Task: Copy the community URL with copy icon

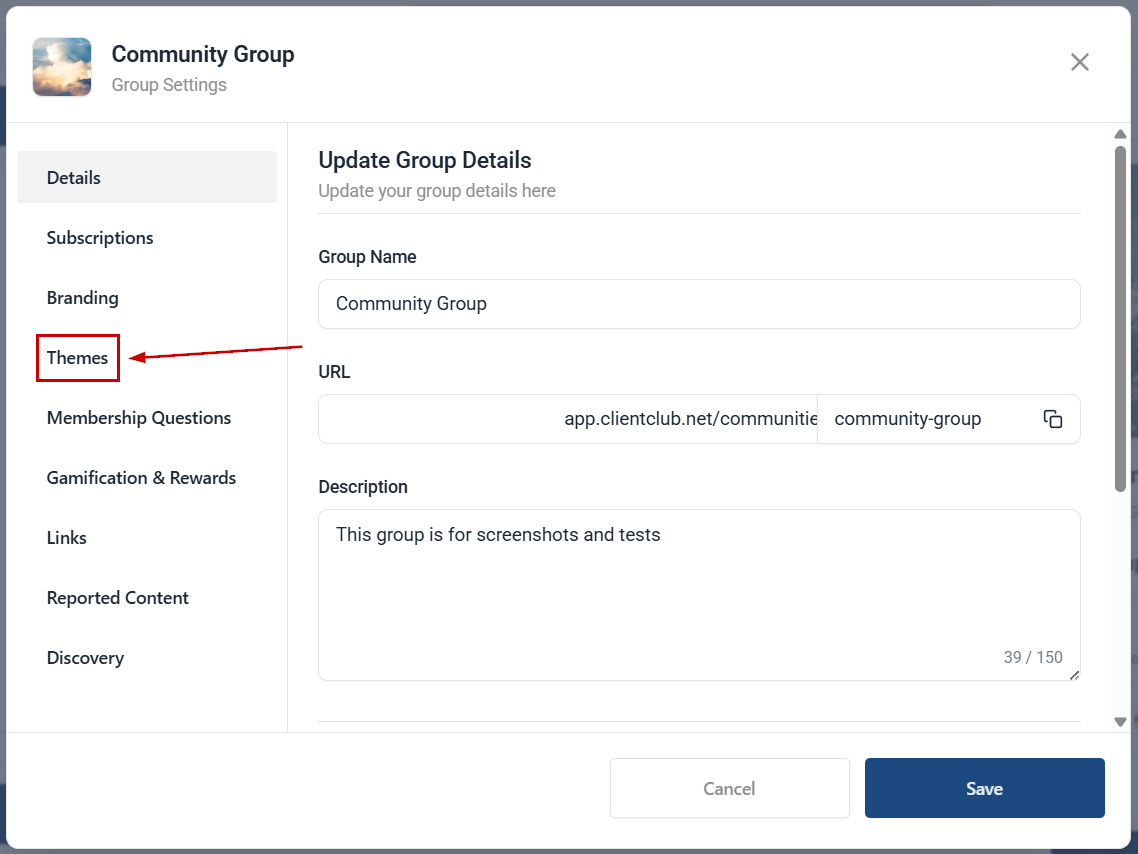Action: (1052, 419)
